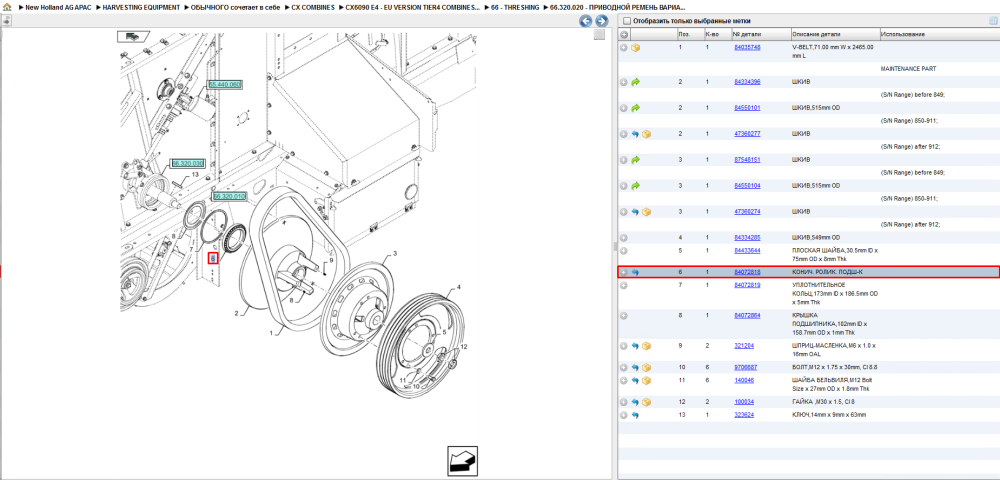Click box icon in row 47360277
The height and width of the screenshot is (480, 1000).
646,134
